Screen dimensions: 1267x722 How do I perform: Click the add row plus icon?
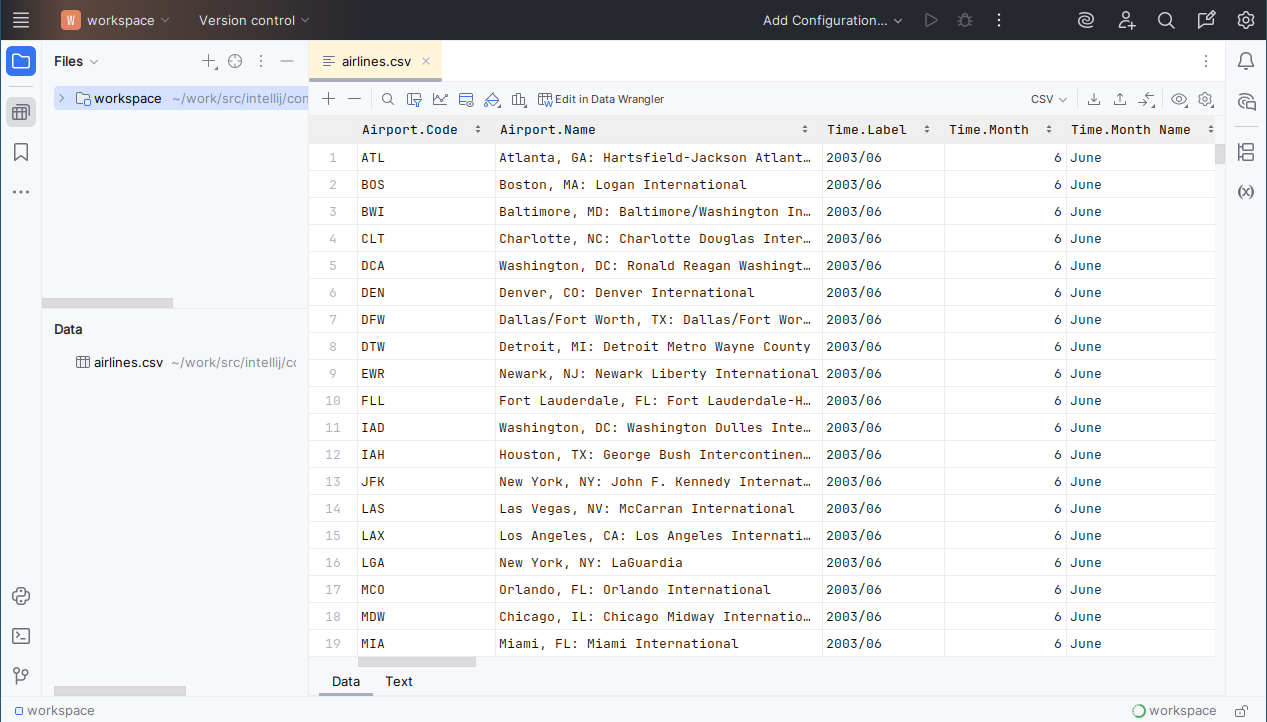[x=328, y=99]
